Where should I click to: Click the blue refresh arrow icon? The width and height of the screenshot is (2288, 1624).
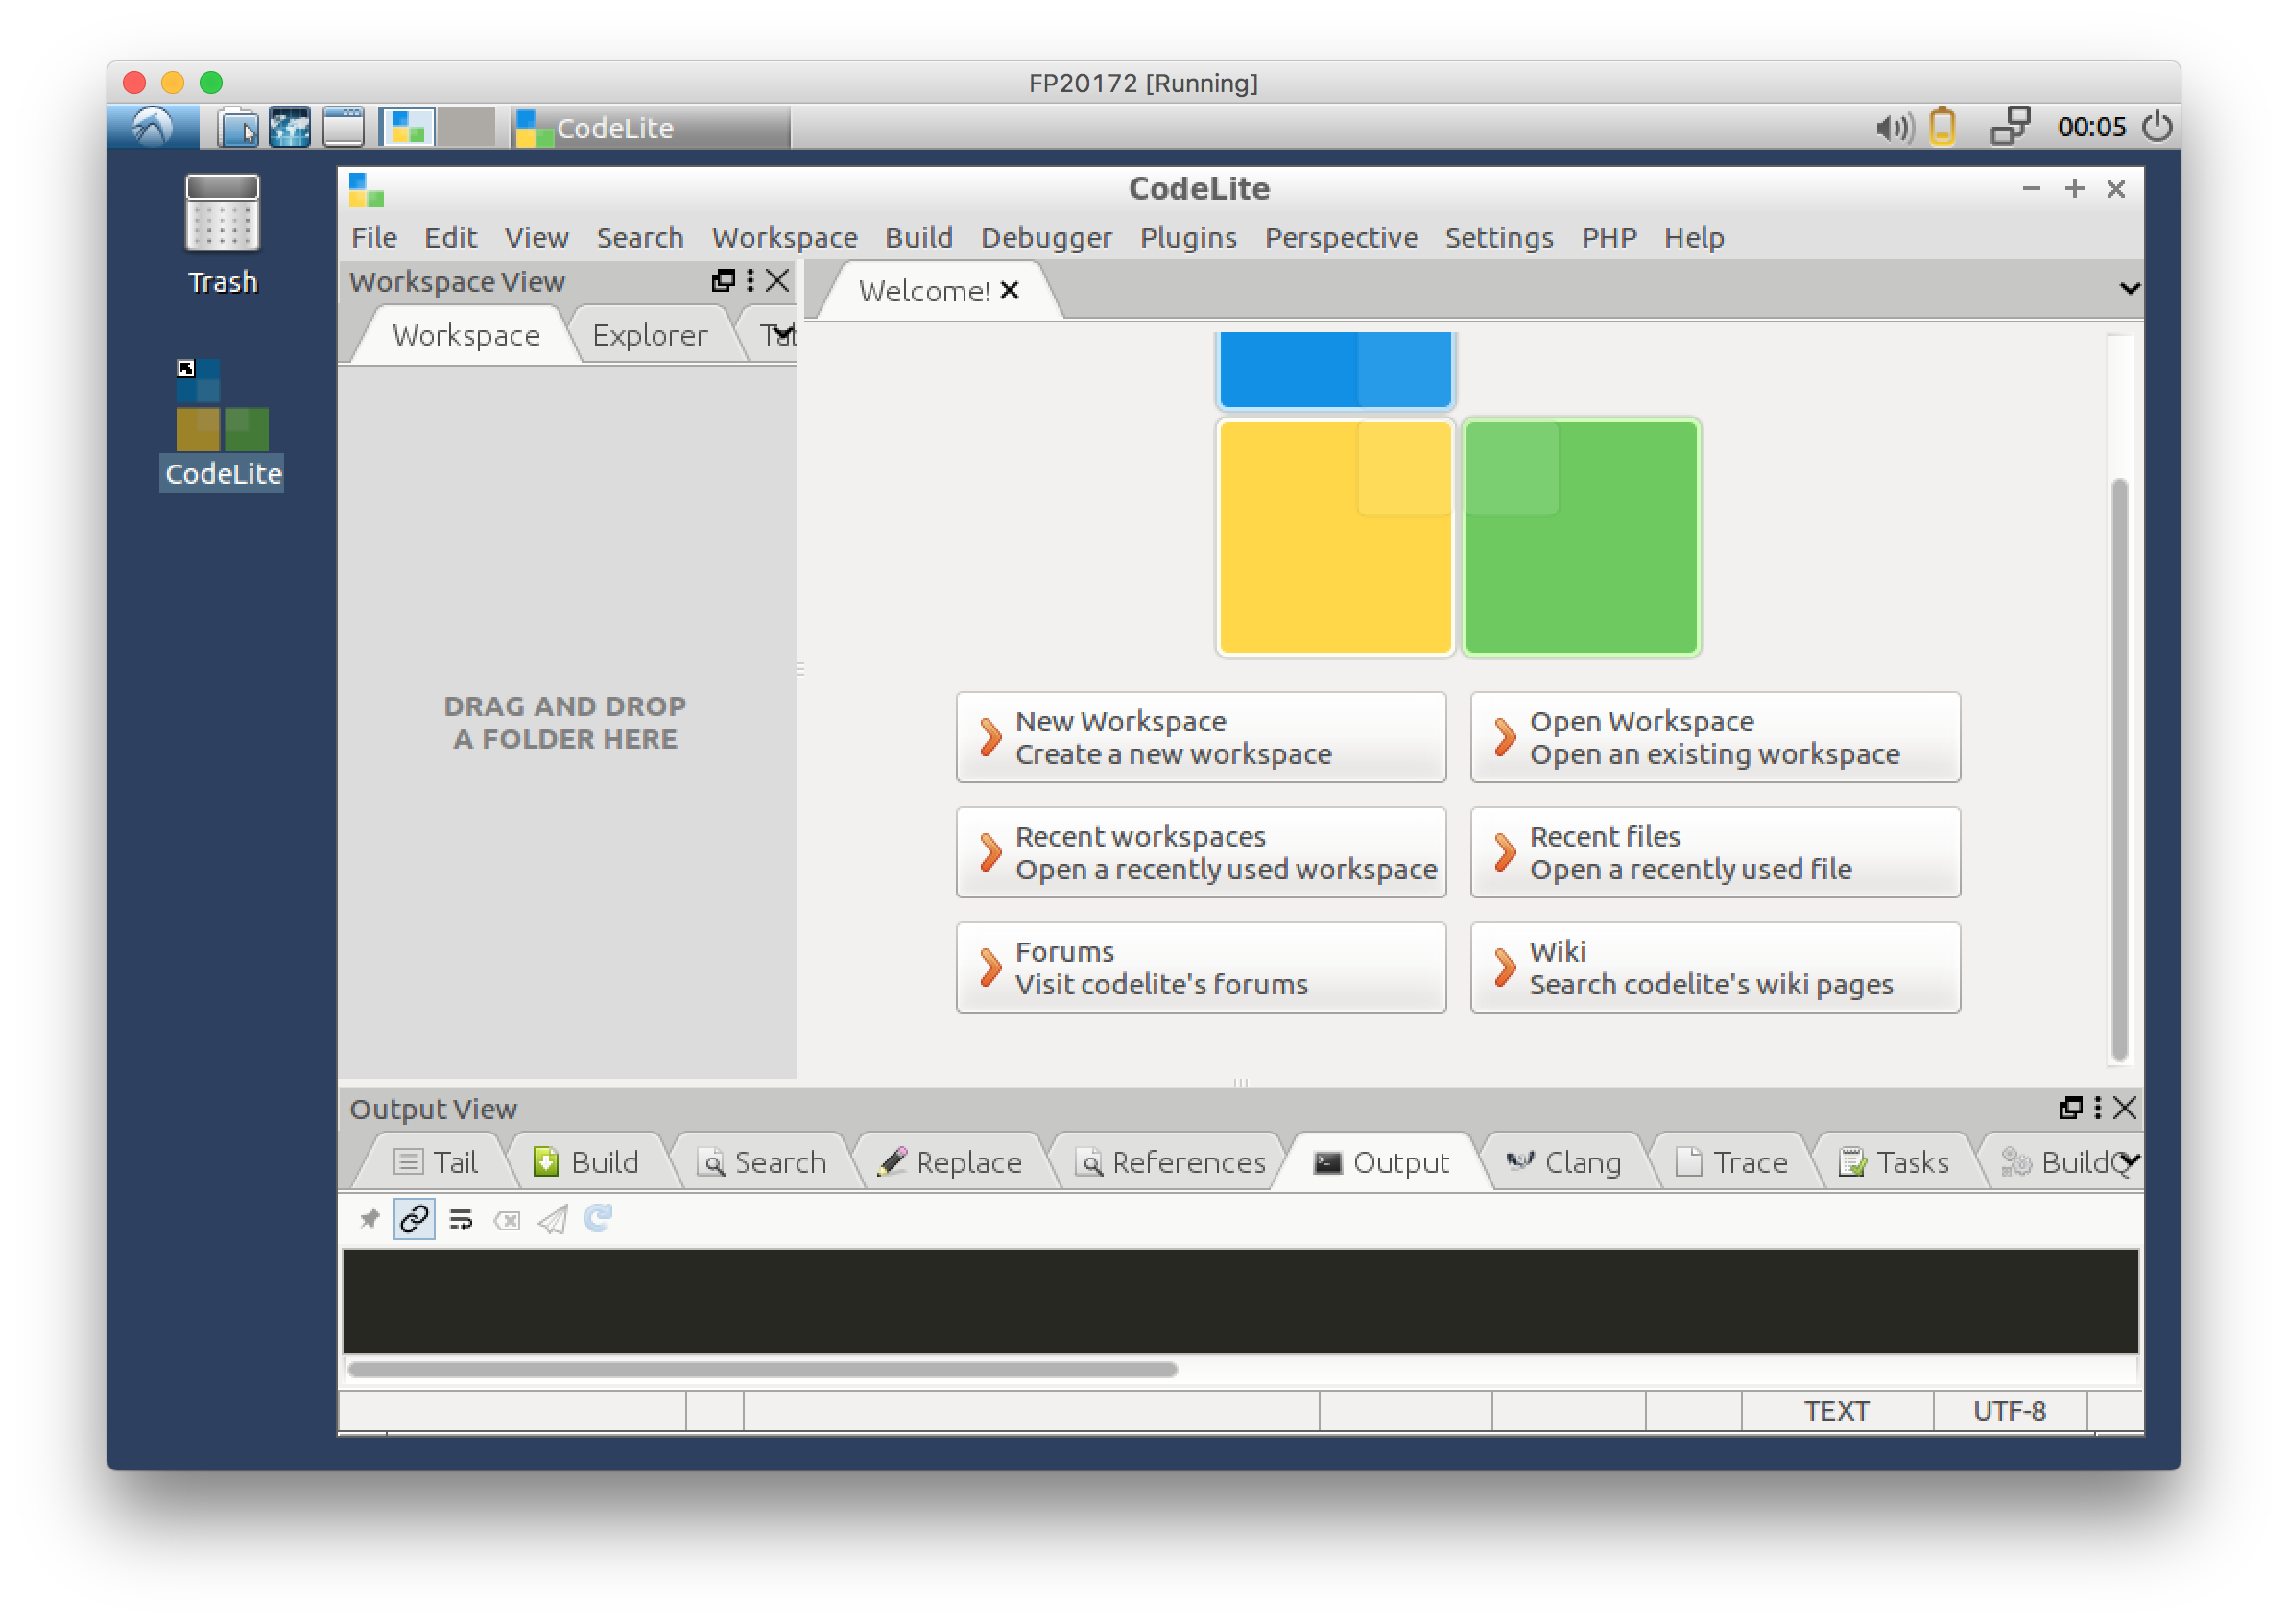(x=598, y=1218)
